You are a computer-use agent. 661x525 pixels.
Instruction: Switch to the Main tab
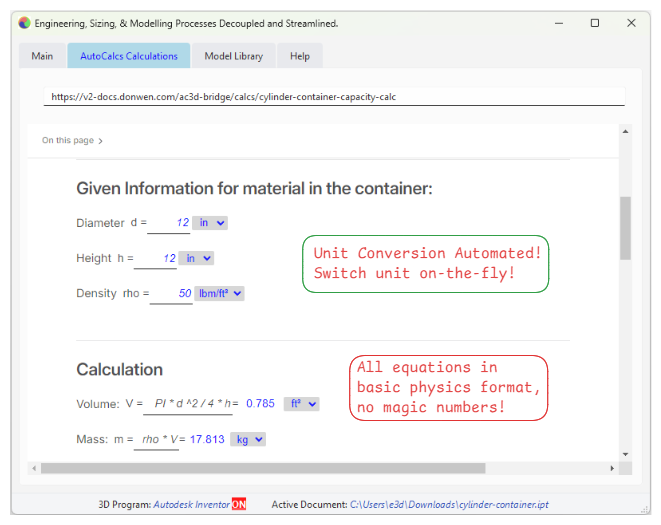tap(42, 56)
